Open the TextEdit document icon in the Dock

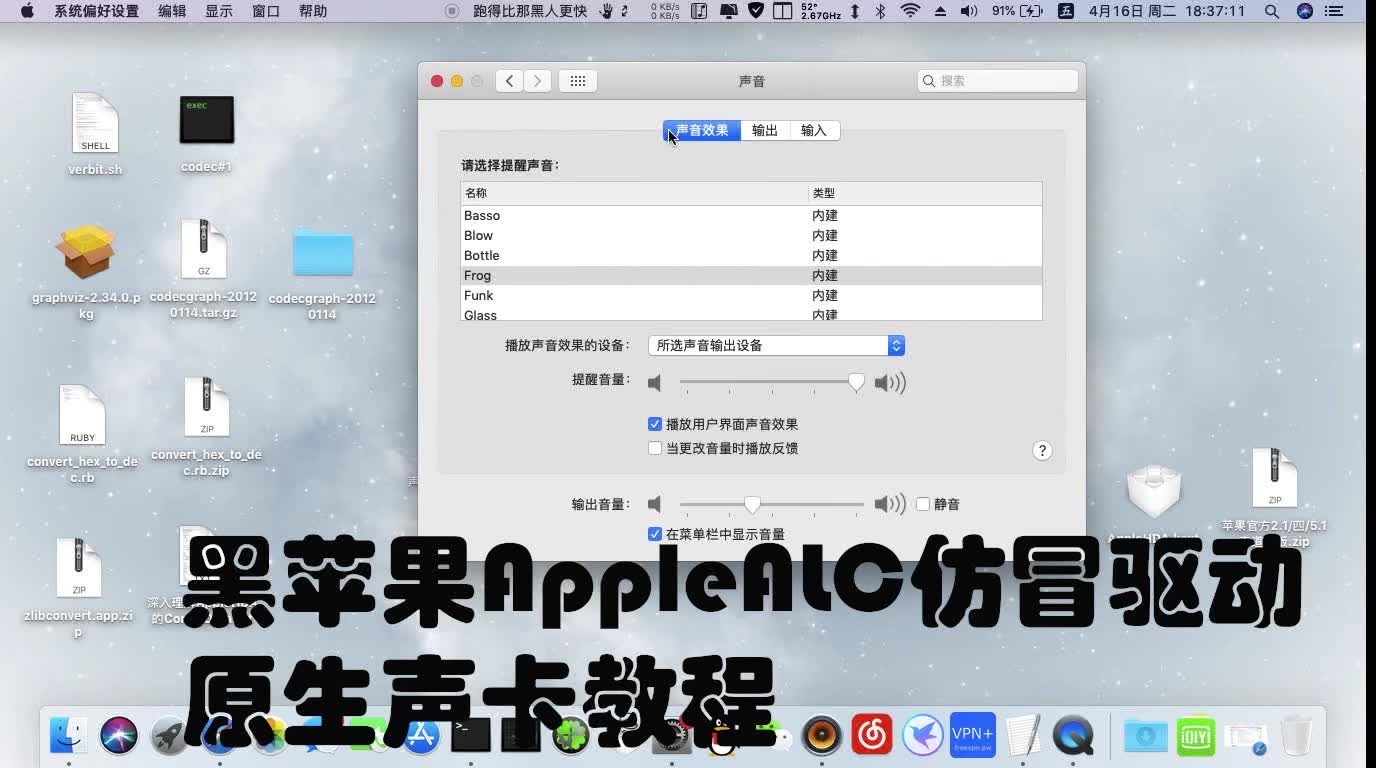(1023, 735)
